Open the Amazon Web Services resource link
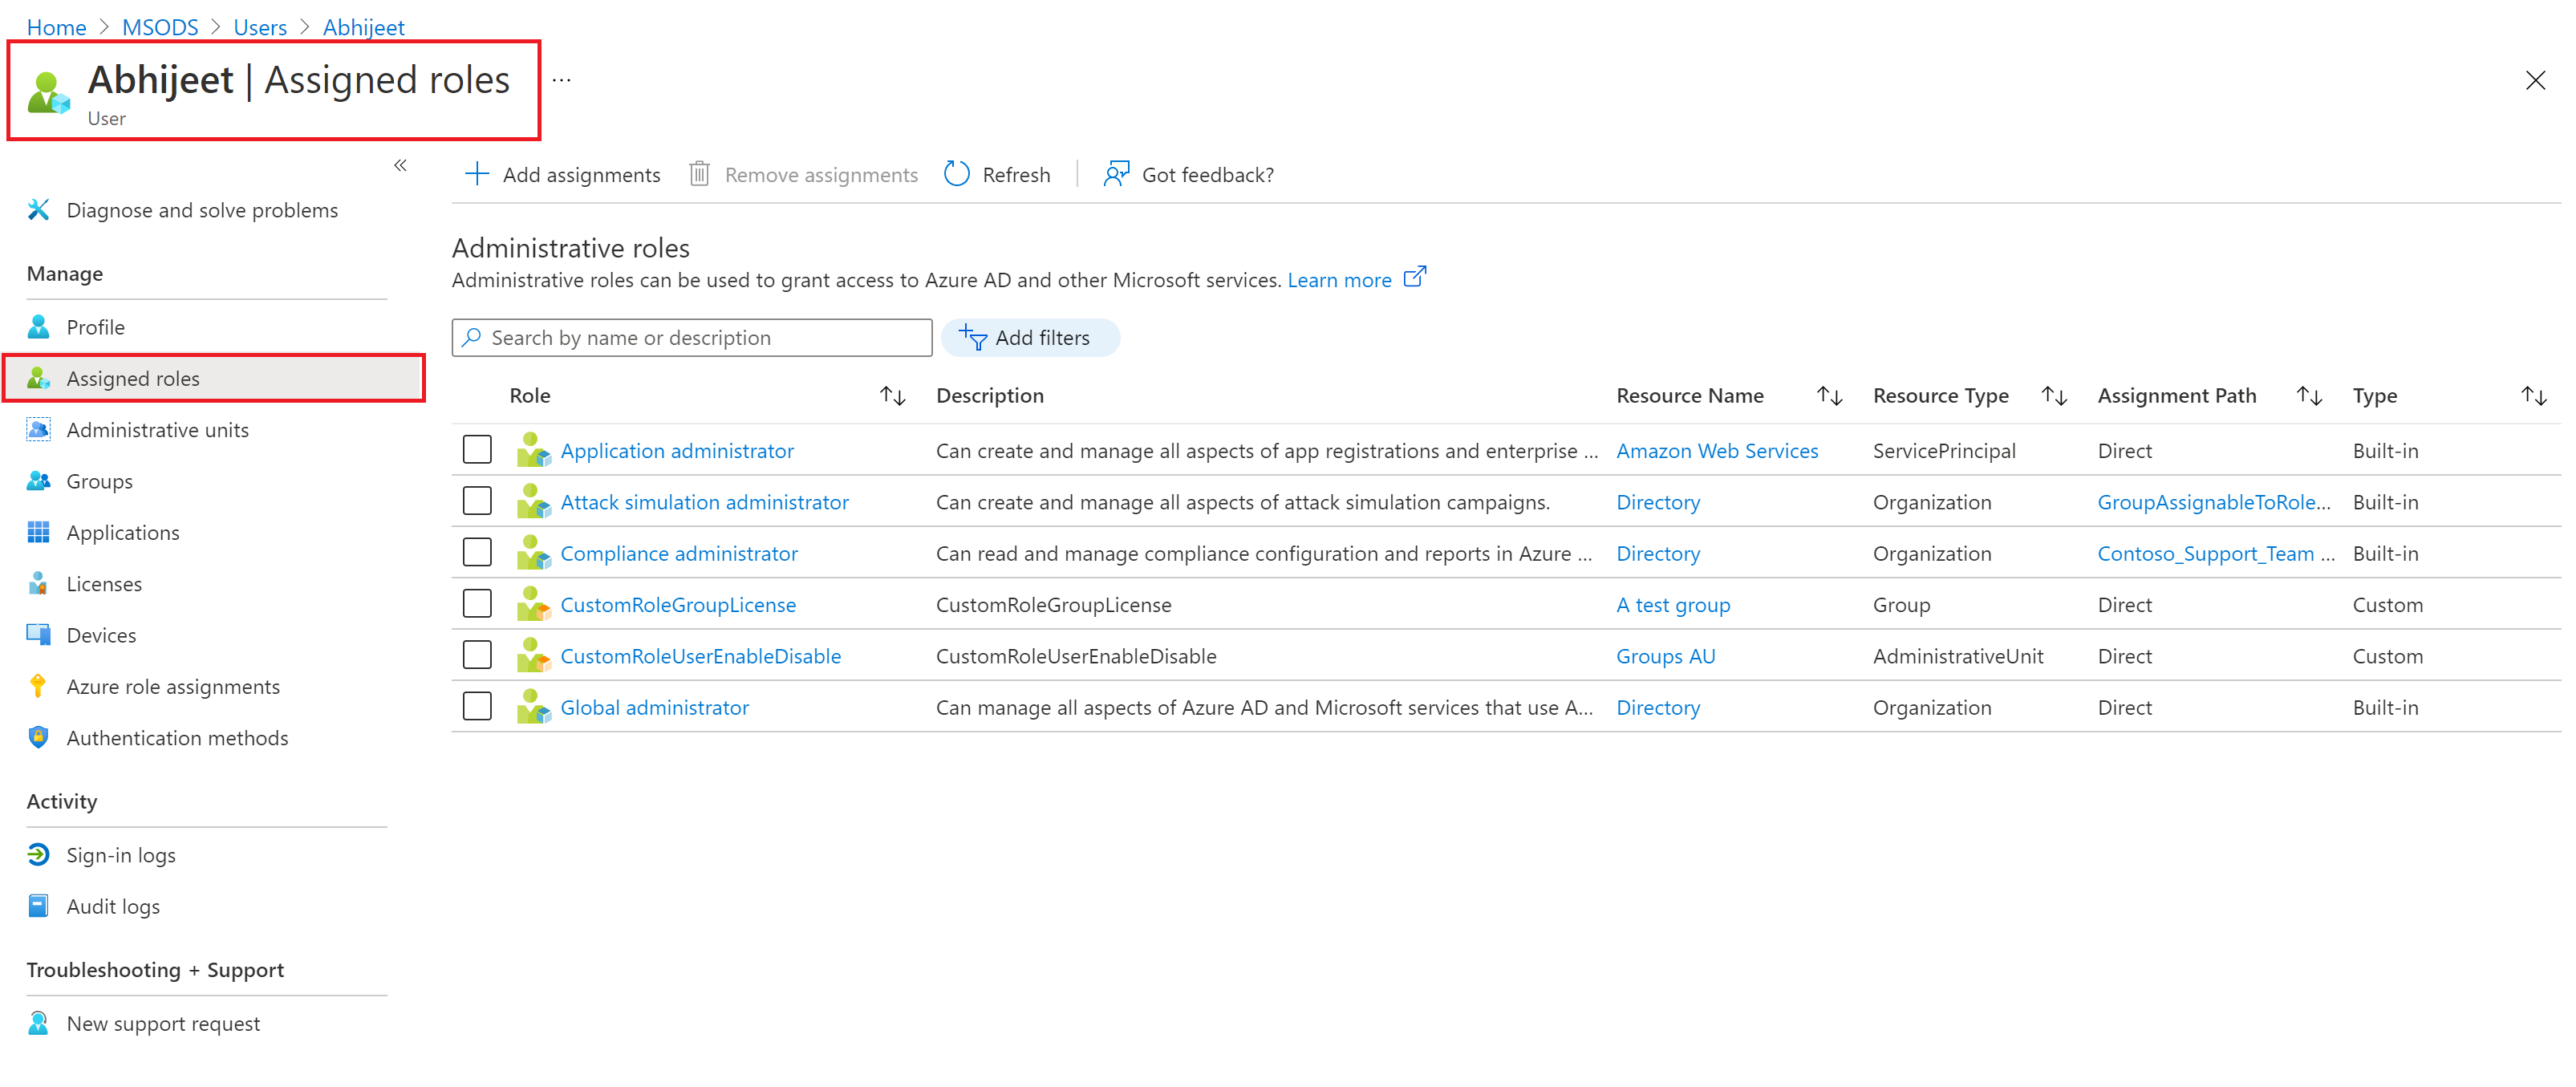This screenshot has height=1087, width=2576. pyautogui.click(x=1716, y=451)
